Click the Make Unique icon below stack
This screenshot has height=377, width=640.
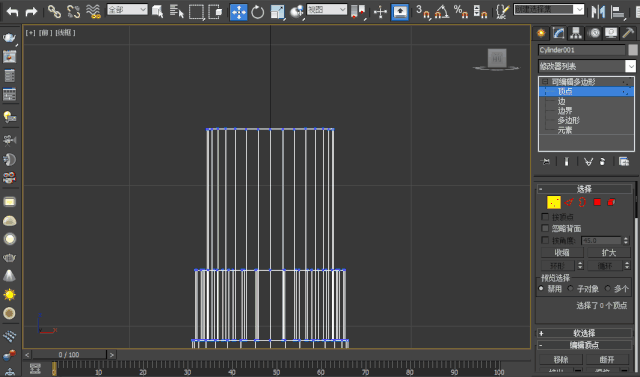[588, 162]
